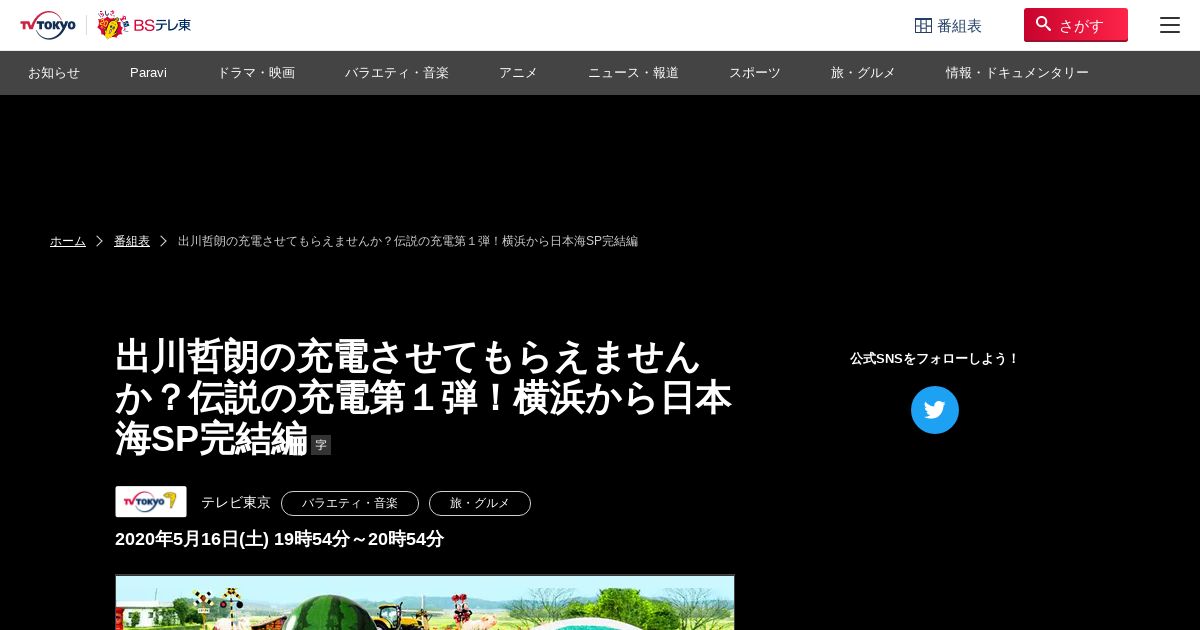Go to ホーム breadcrumb link
This screenshot has width=1200, height=630.
click(x=68, y=241)
